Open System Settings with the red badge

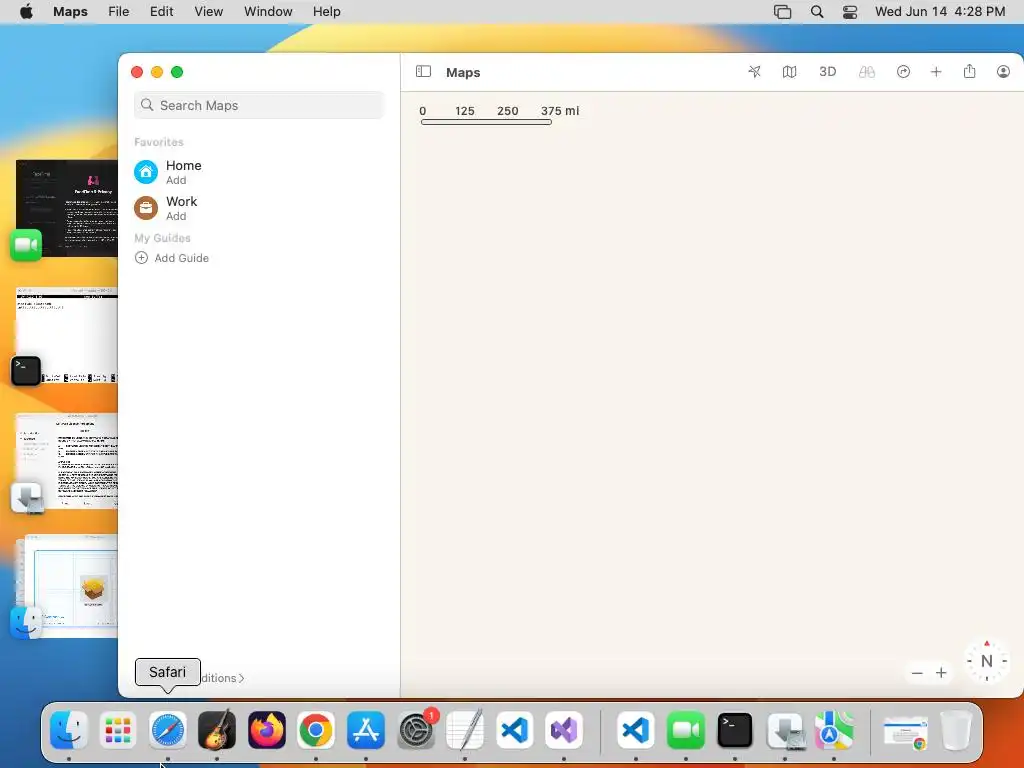click(415, 730)
